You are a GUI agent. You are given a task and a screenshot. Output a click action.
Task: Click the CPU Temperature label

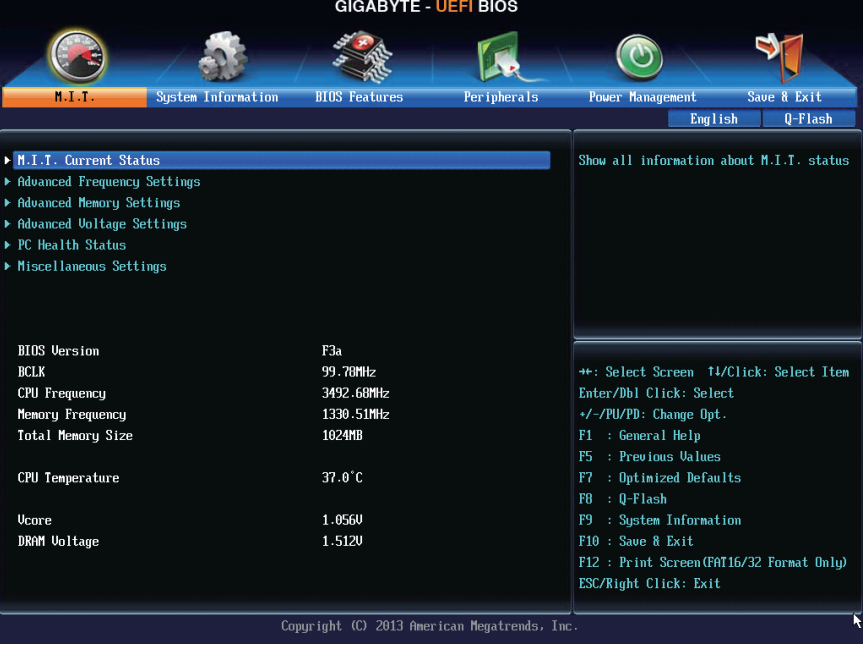coord(68,478)
